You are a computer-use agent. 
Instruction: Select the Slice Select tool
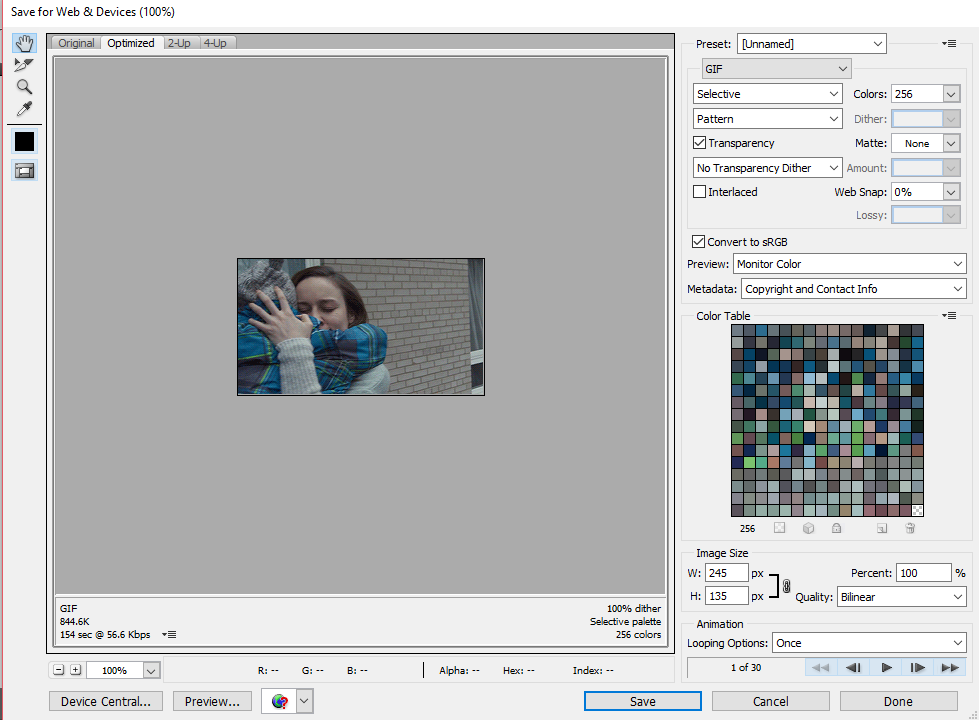click(24, 65)
